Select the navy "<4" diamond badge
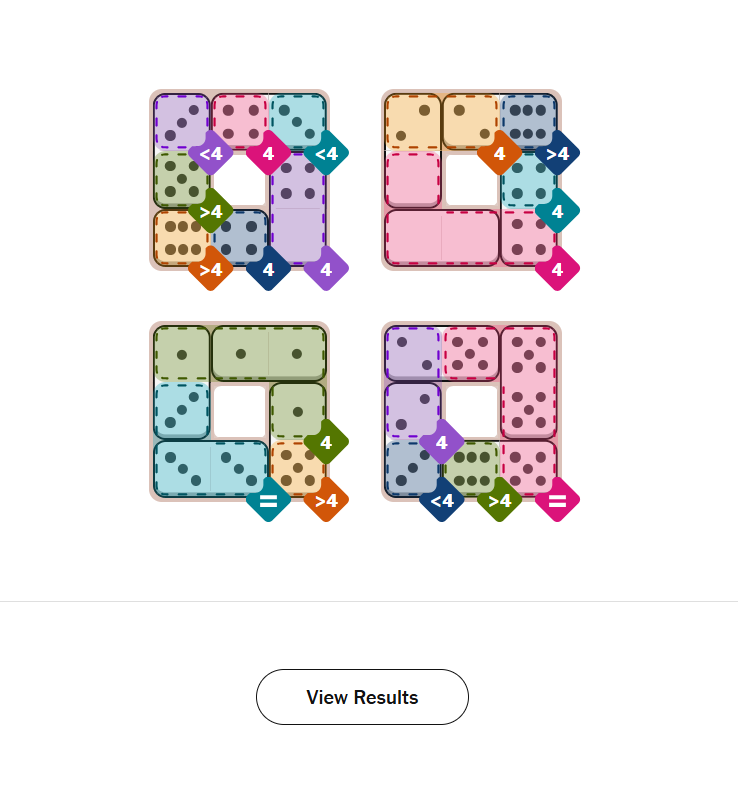738x810 pixels. tap(441, 500)
